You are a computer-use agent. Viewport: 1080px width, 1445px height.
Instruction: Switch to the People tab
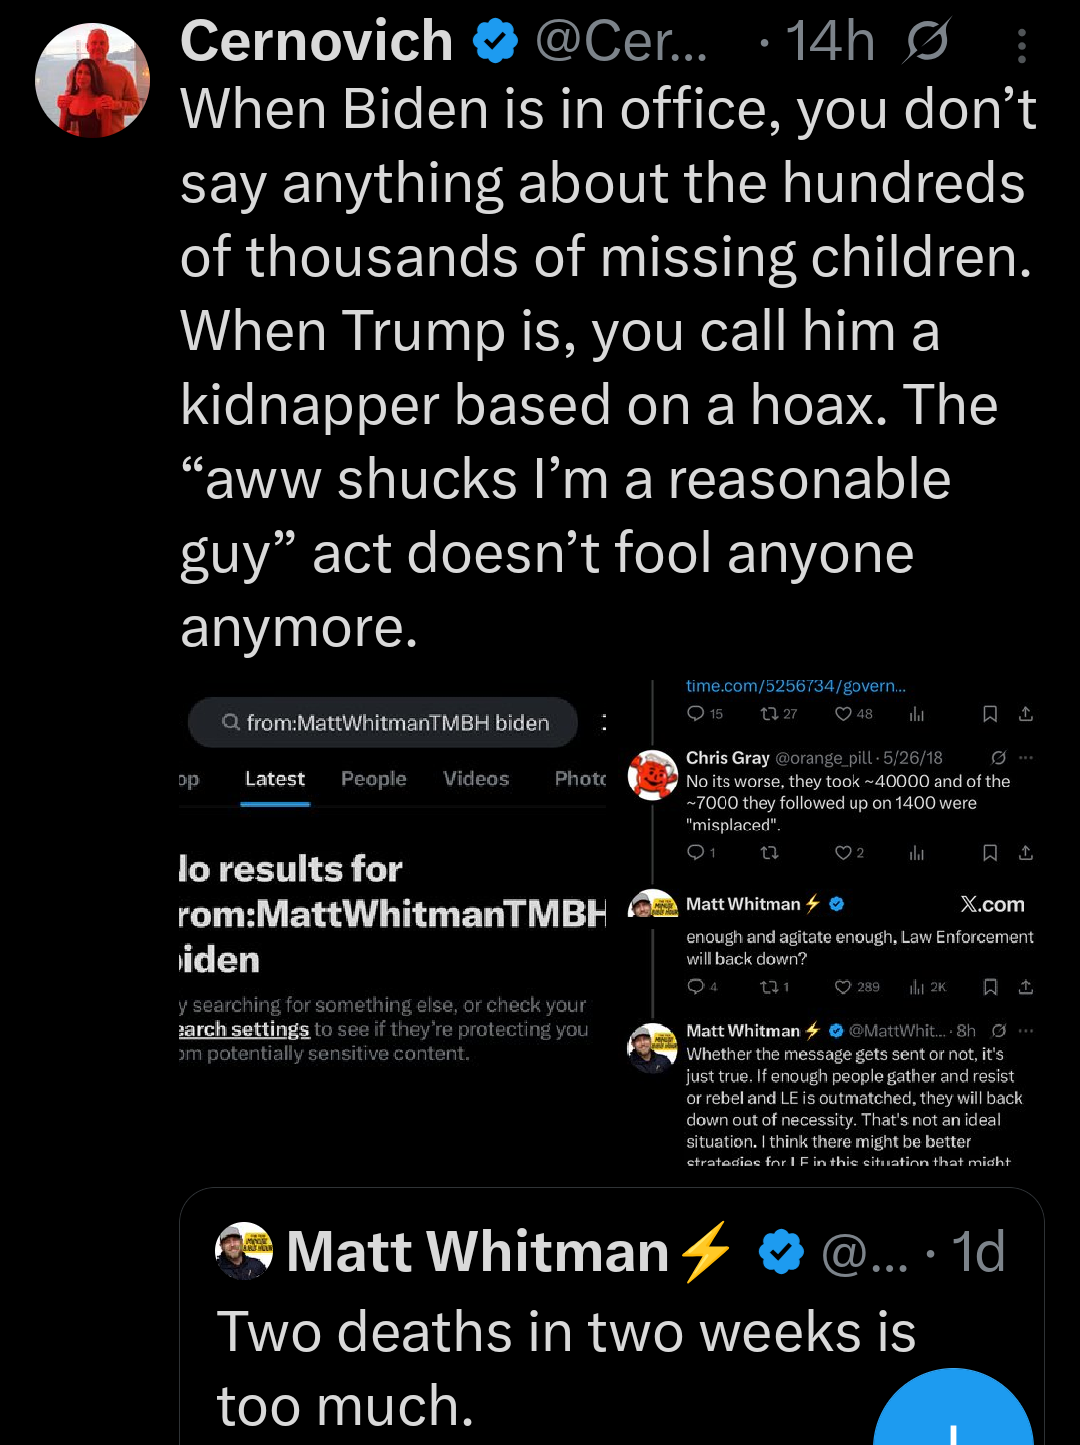tap(373, 778)
